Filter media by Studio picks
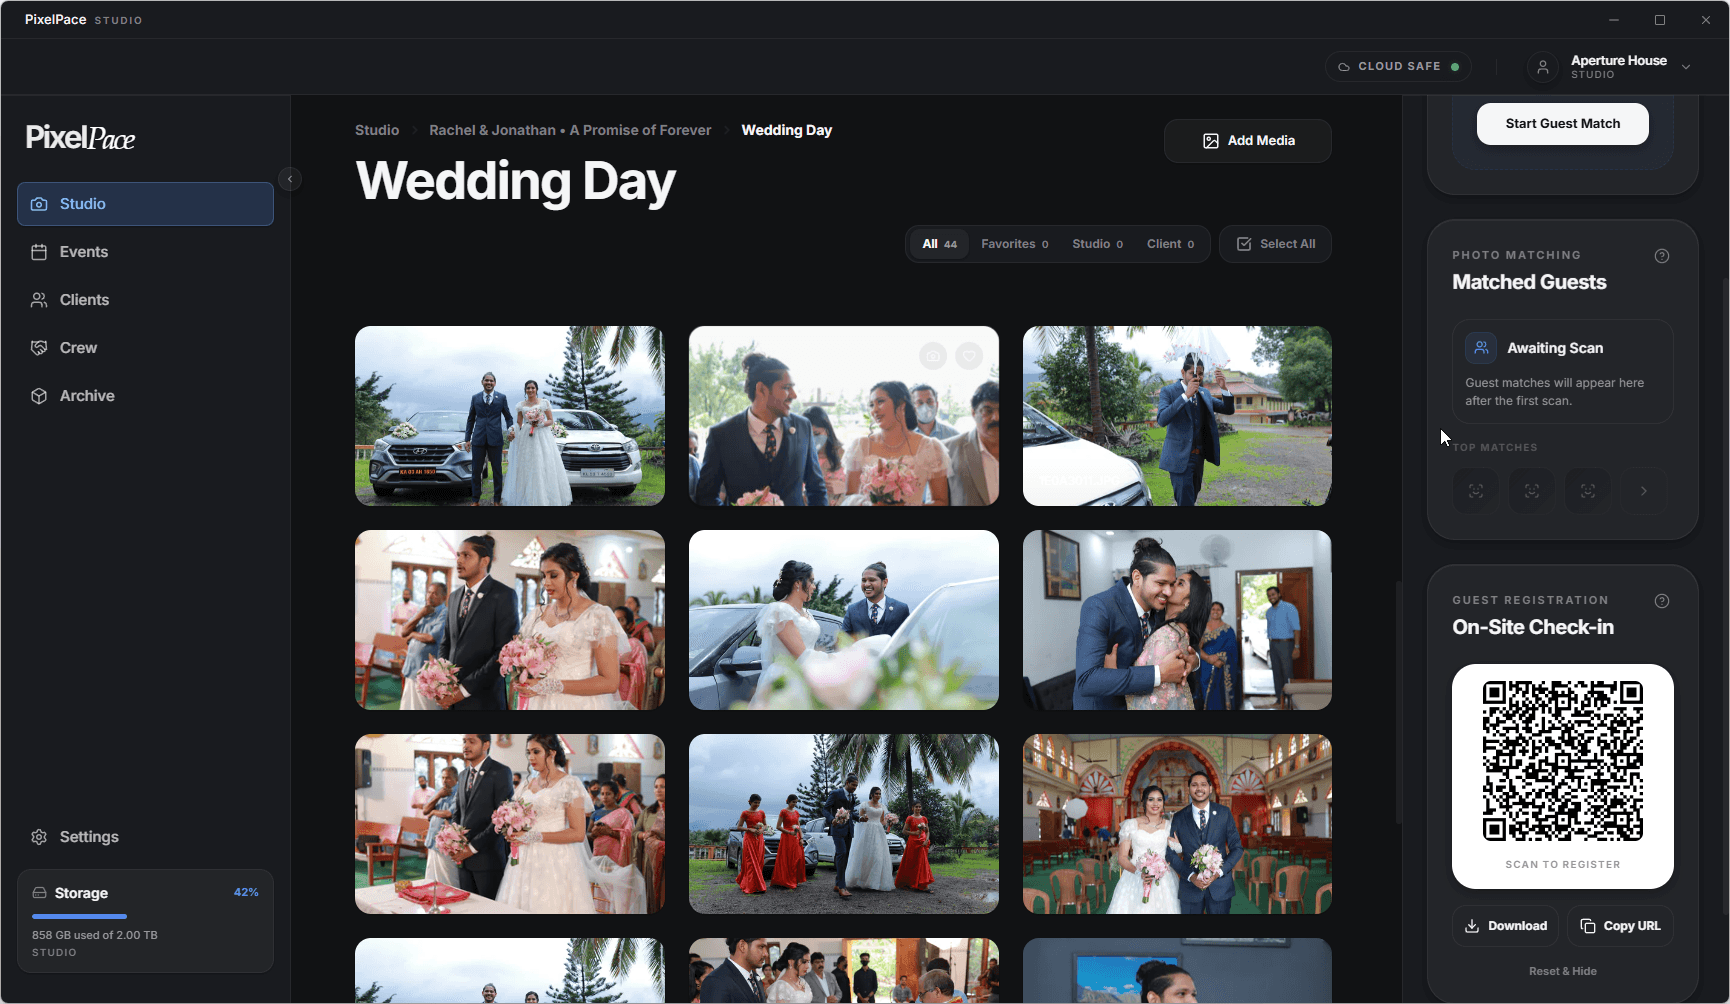Viewport: 1730px width, 1004px height. pos(1098,244)
